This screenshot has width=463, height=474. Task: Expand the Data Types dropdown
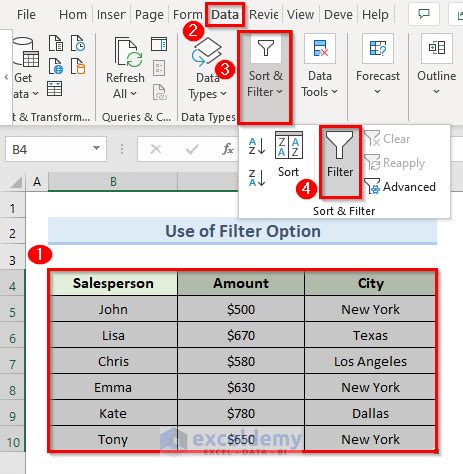tap(224, 94)
